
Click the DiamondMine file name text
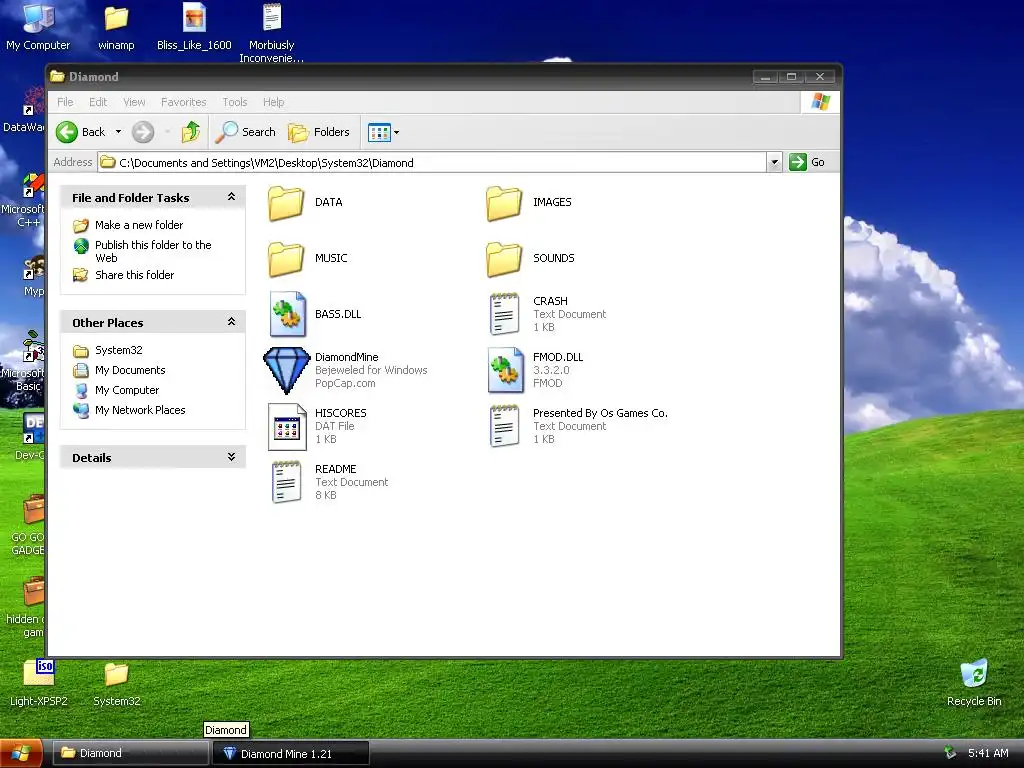tap(346, 357)
